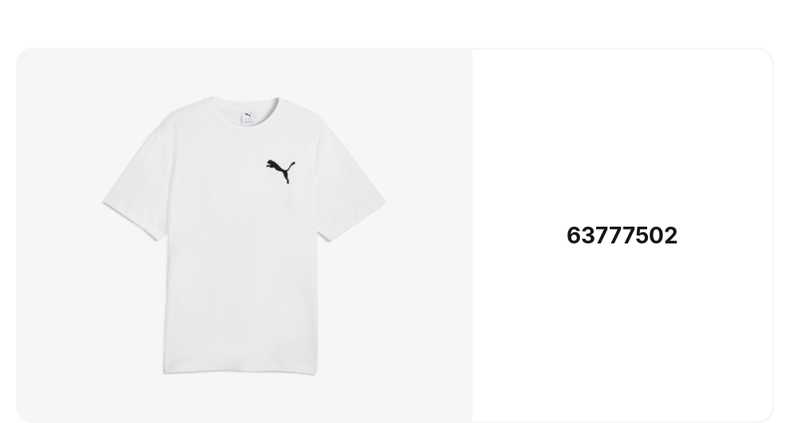Click the gray background right of the shirt
The width and height of the screenshot is (790, 423).
coord(428,236)
